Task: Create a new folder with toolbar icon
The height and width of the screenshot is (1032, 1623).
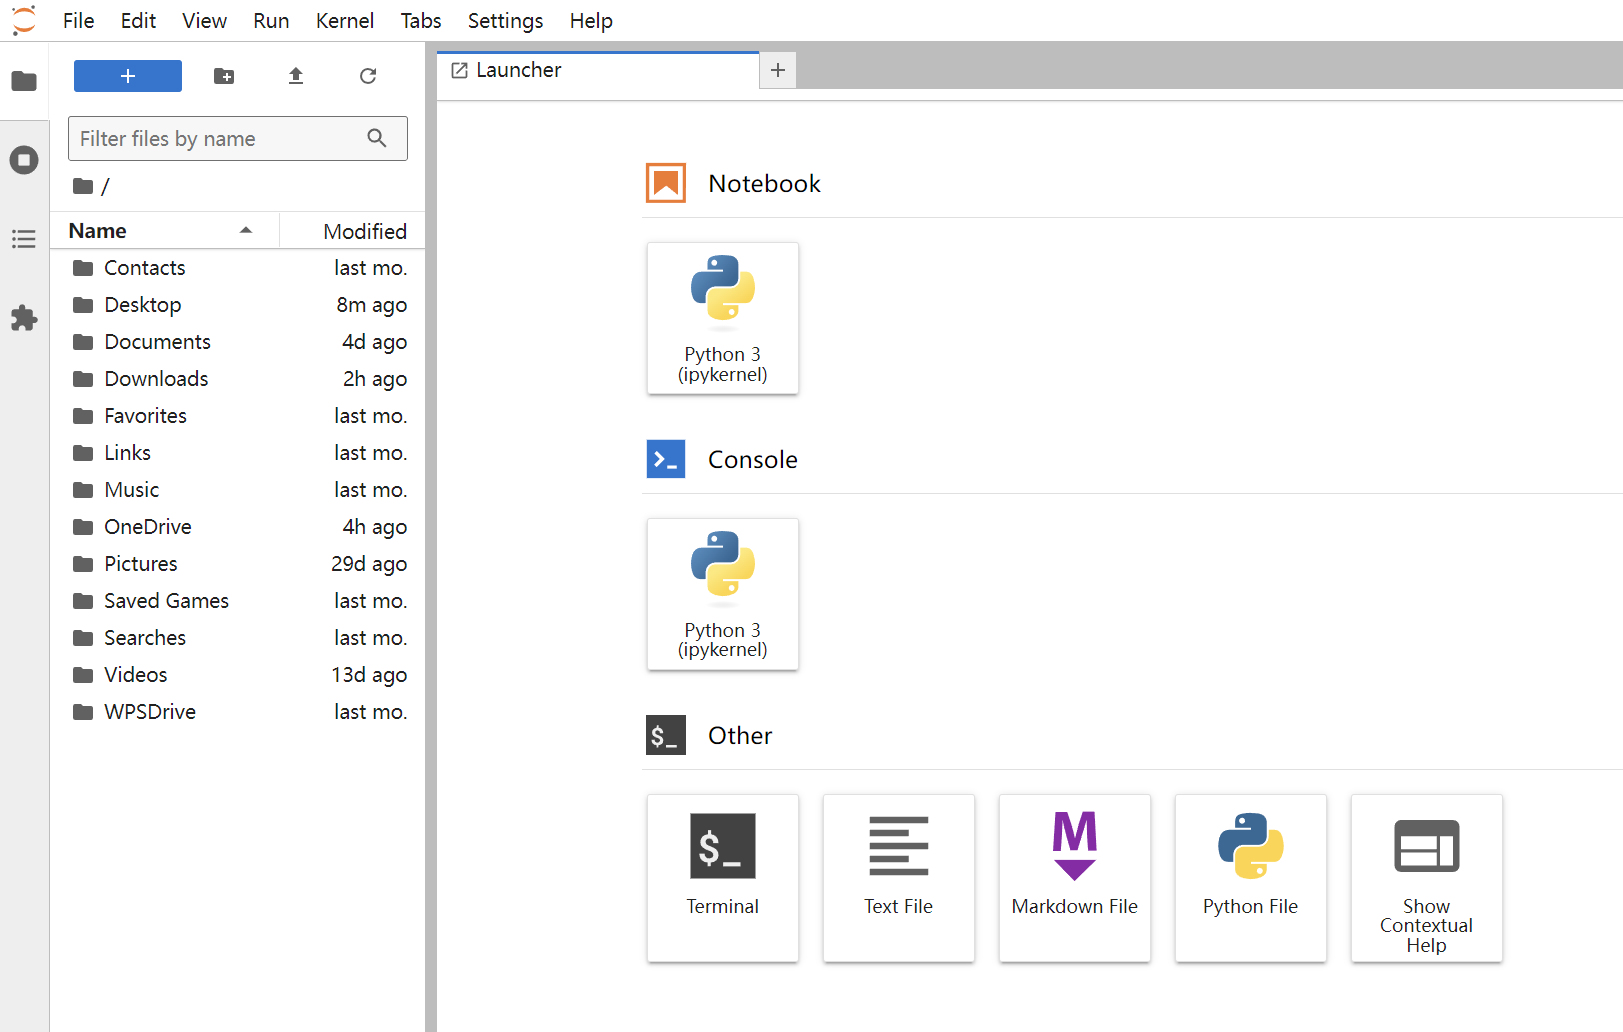Action: click(x=224, y=76)
